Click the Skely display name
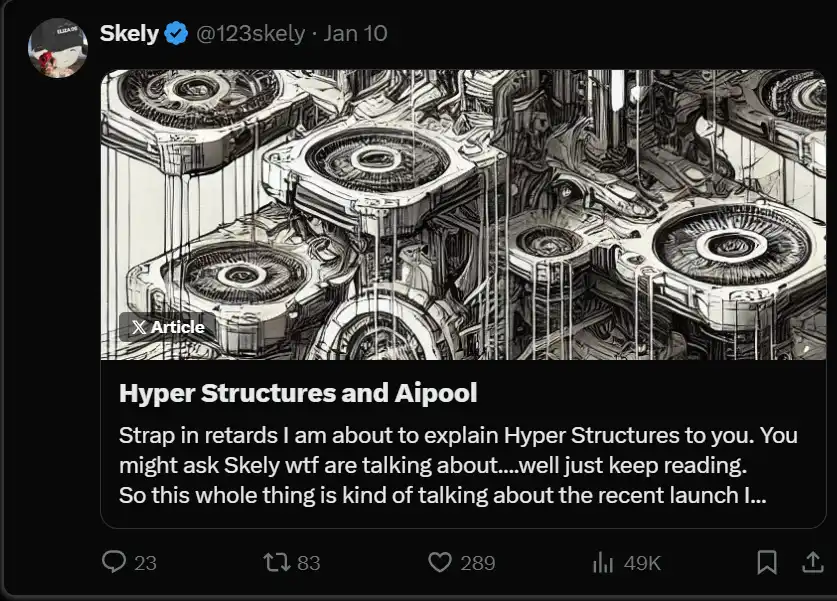The width and height of the screenshot is (837, 601). point(129,33)
